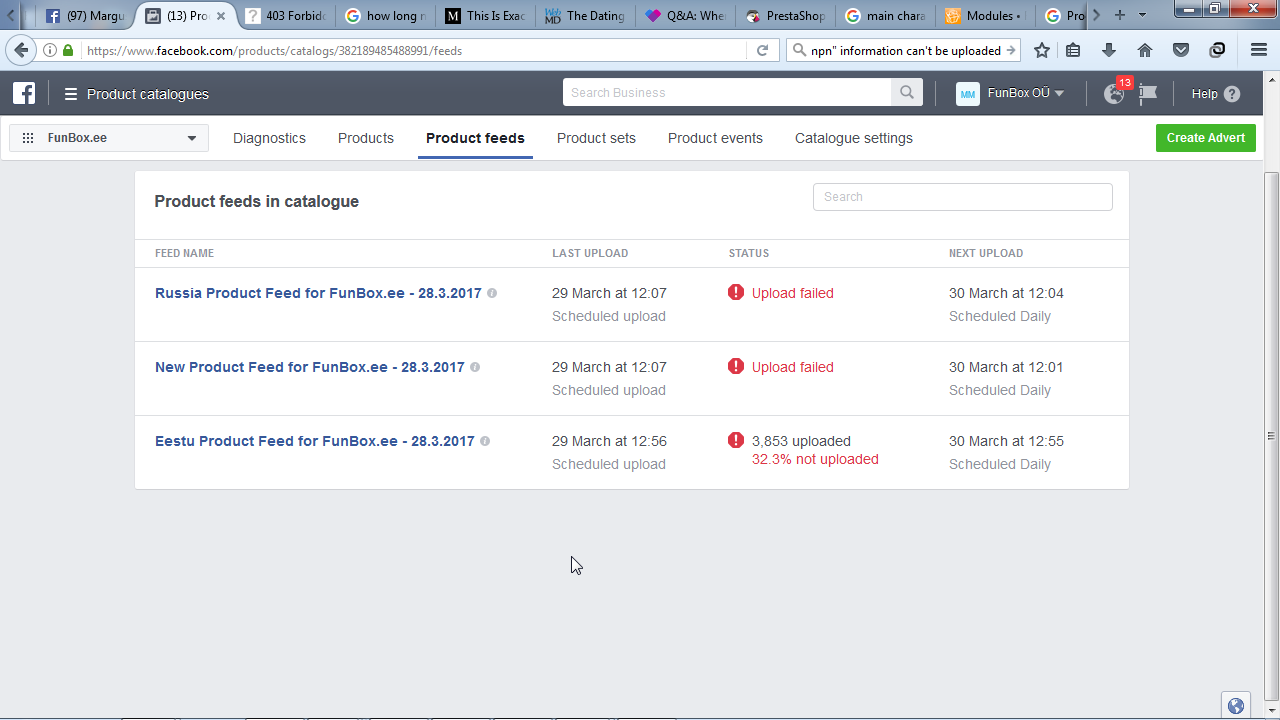Viewport: 1280px width, 720px height.
Task: Click the flag icon in the Facebook header
Action: click(1148, 93)
